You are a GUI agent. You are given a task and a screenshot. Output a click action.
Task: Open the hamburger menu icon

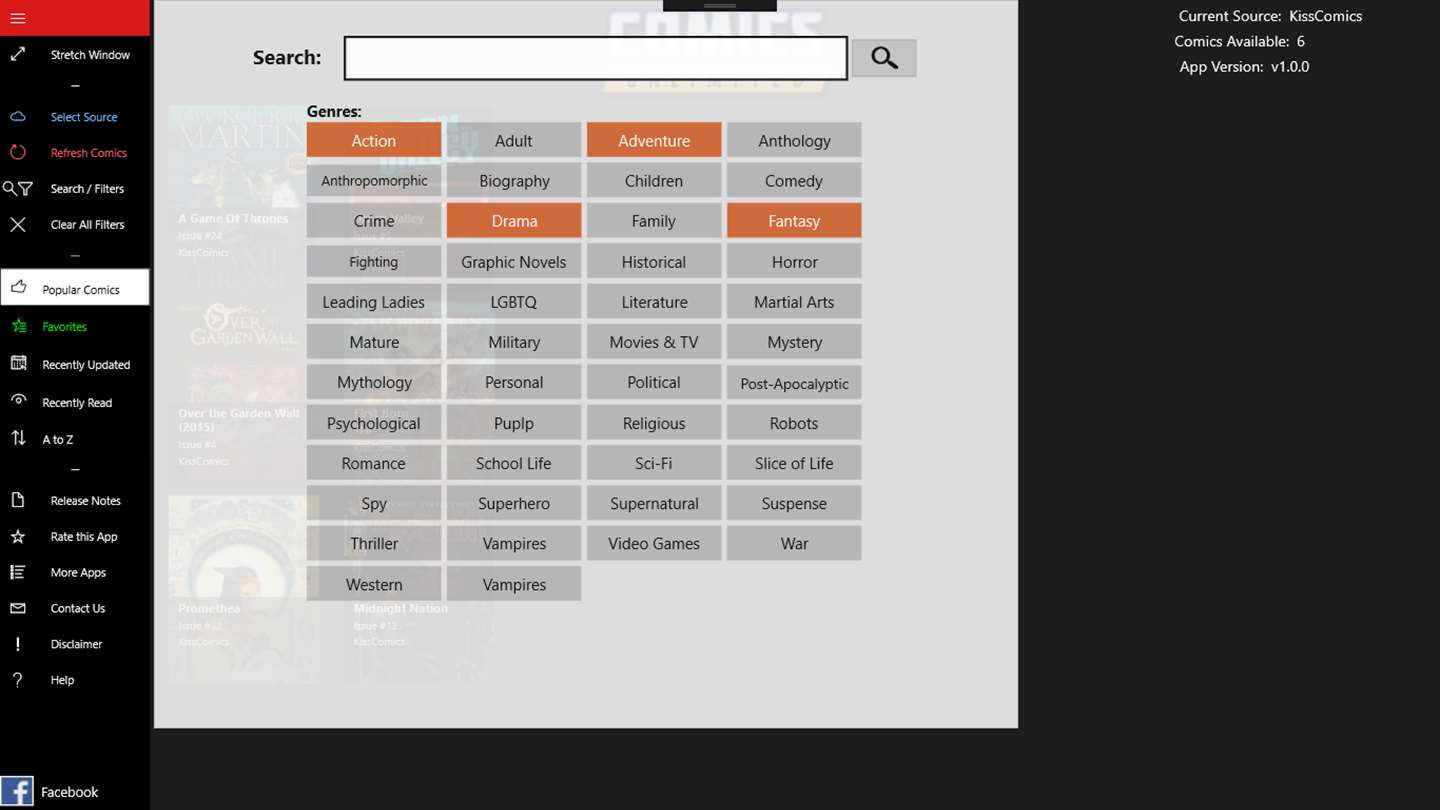click(x=18, y=18)
